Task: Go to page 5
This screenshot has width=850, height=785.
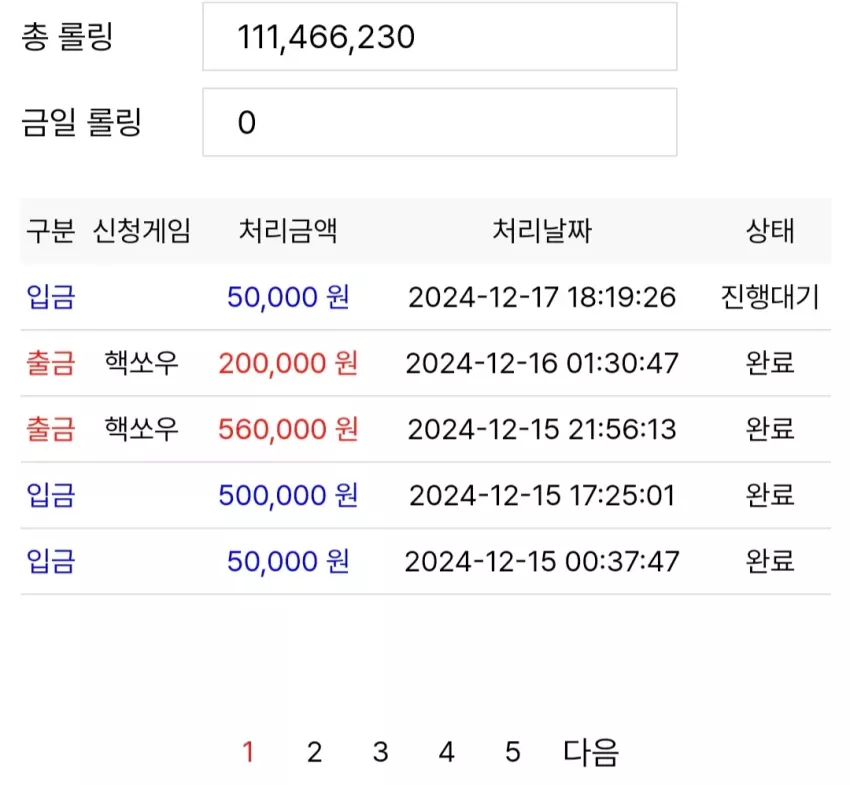Action: coord(513,752)
